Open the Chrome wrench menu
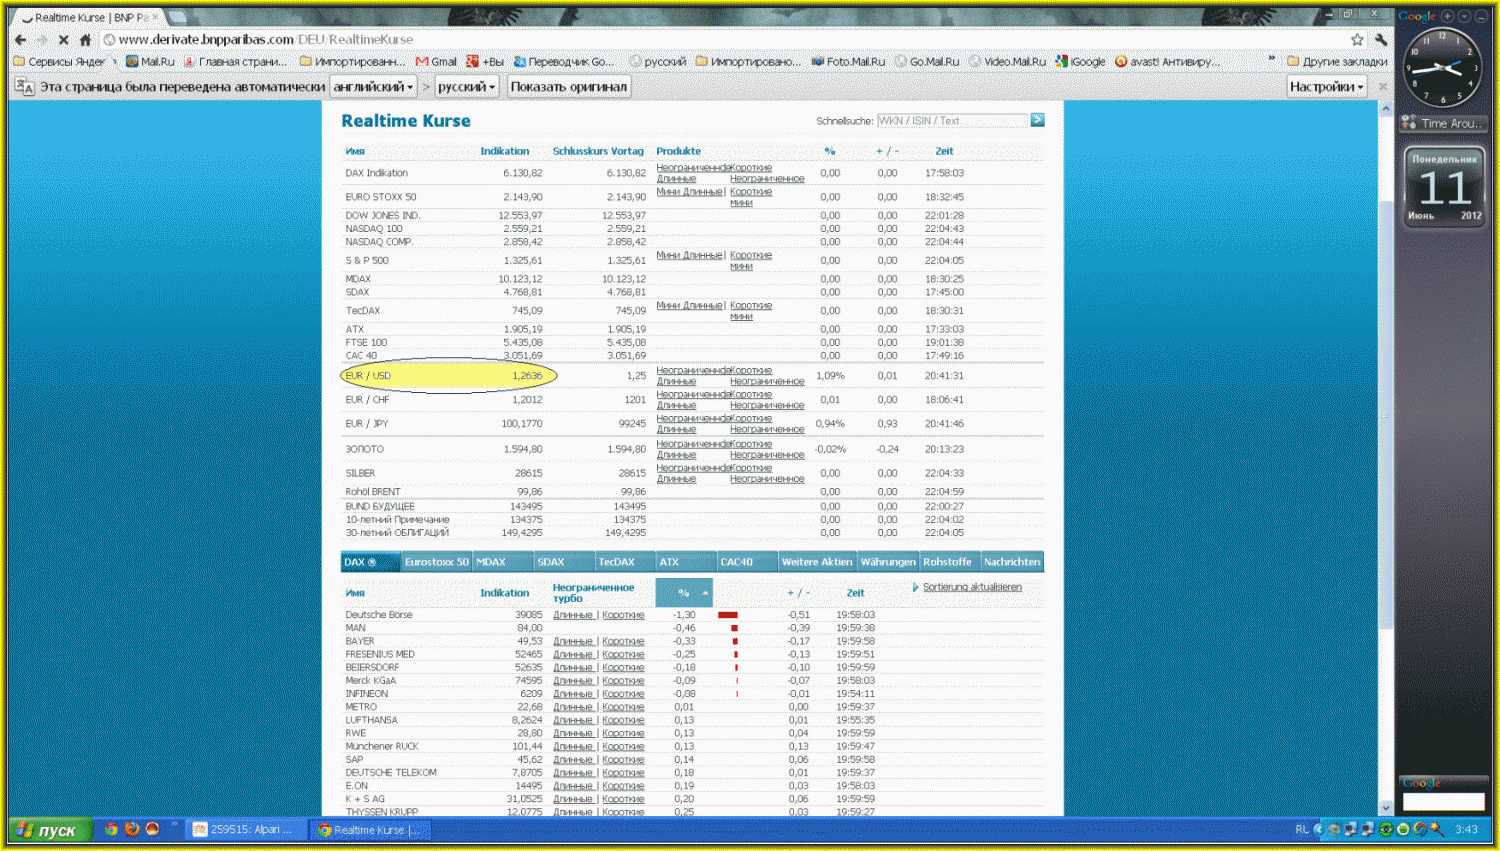The image size is (1500, 851). 1381,40
